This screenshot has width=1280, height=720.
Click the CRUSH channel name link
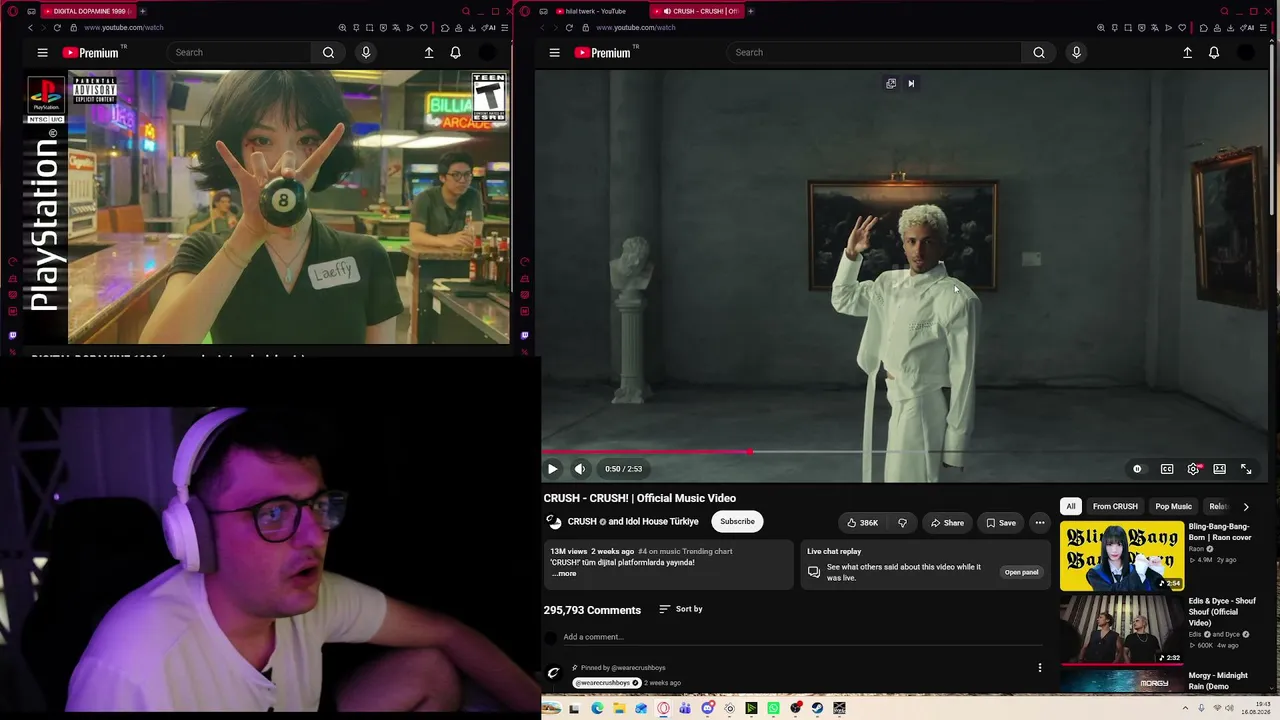(x=582, y=521)
